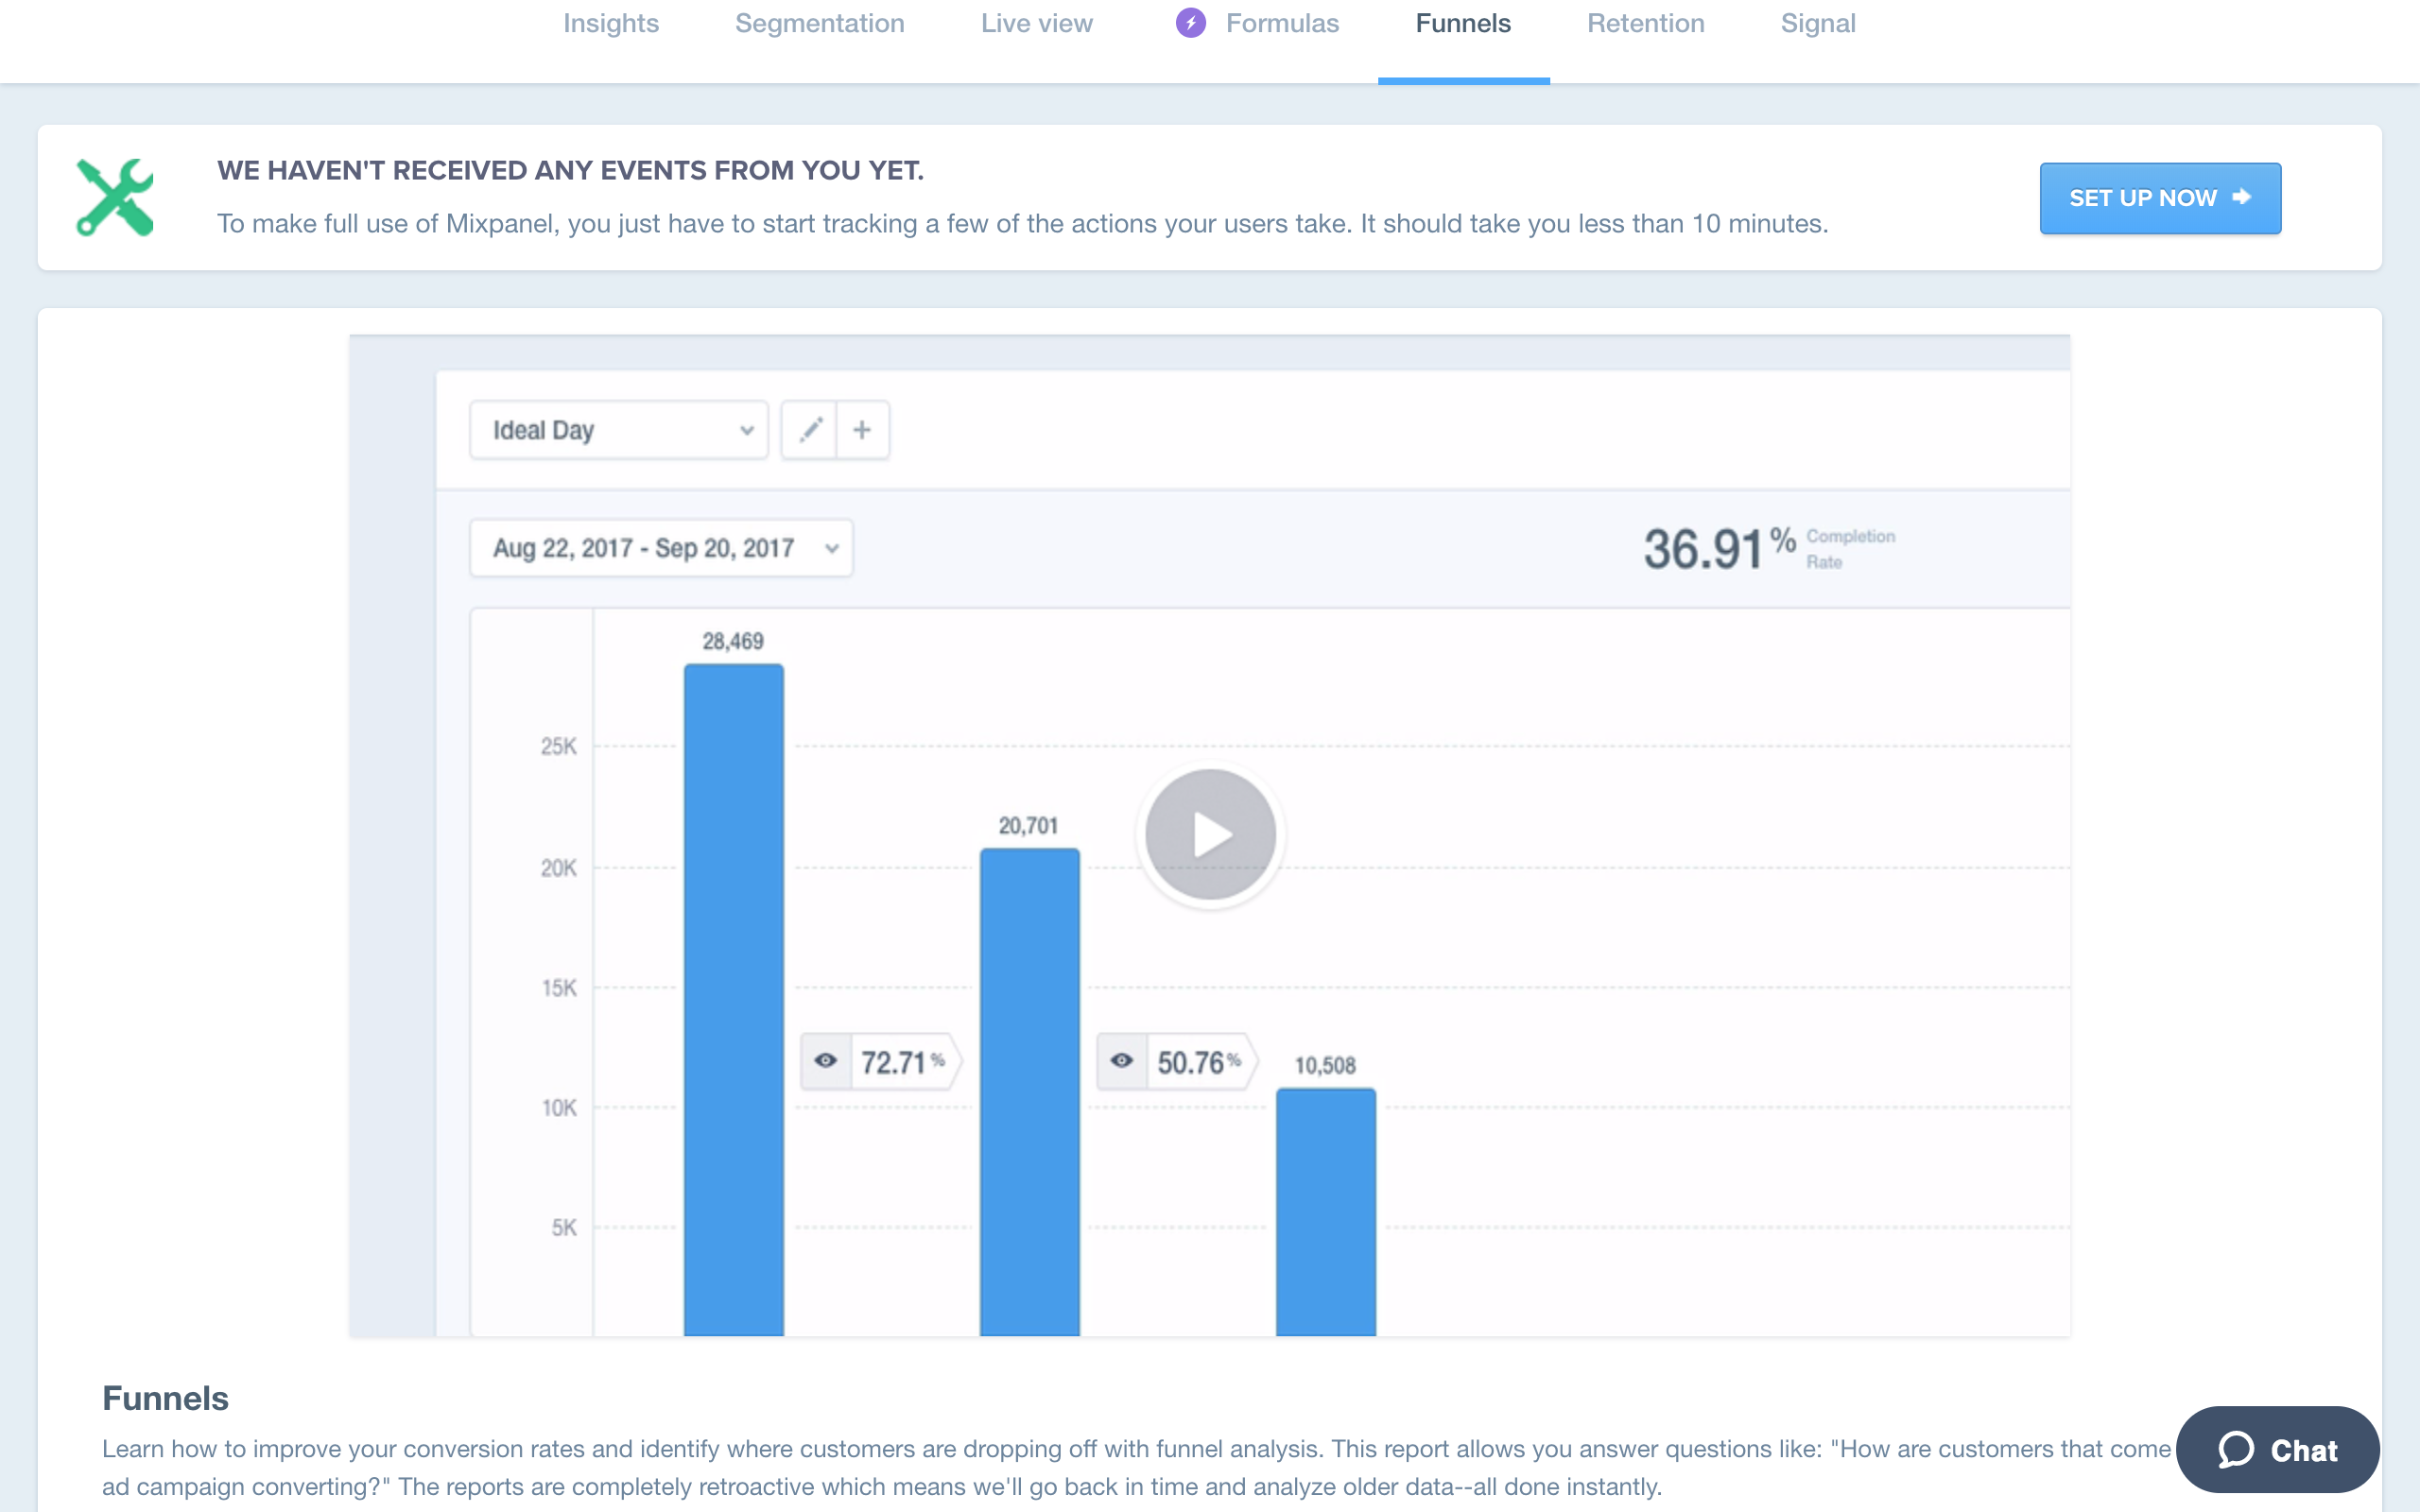Switch to the Segmentation tab
The height and width of the screenshot is (1512, 2420).
pos(820,23)
